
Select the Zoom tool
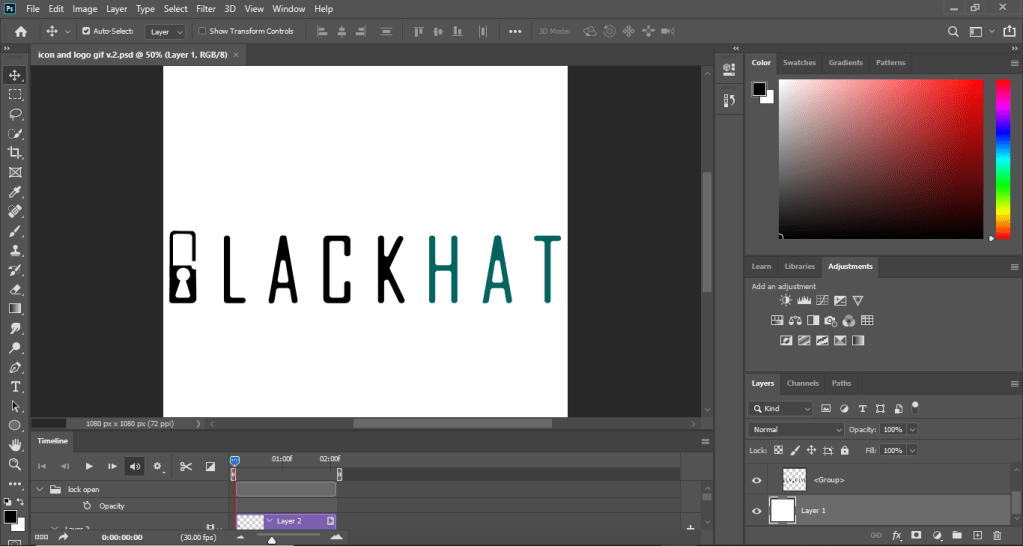(x=15, y=465)
